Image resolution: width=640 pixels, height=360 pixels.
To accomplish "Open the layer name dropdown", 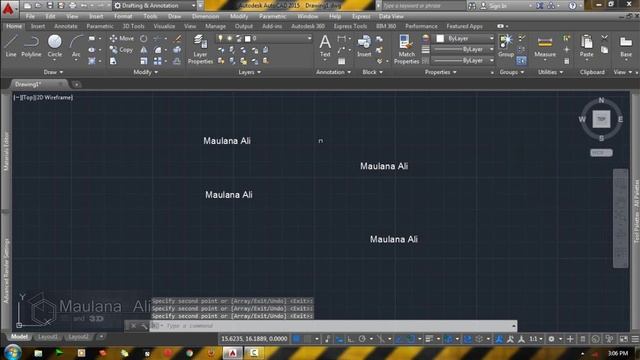I will pyautogui.click(x=309, y=38).
